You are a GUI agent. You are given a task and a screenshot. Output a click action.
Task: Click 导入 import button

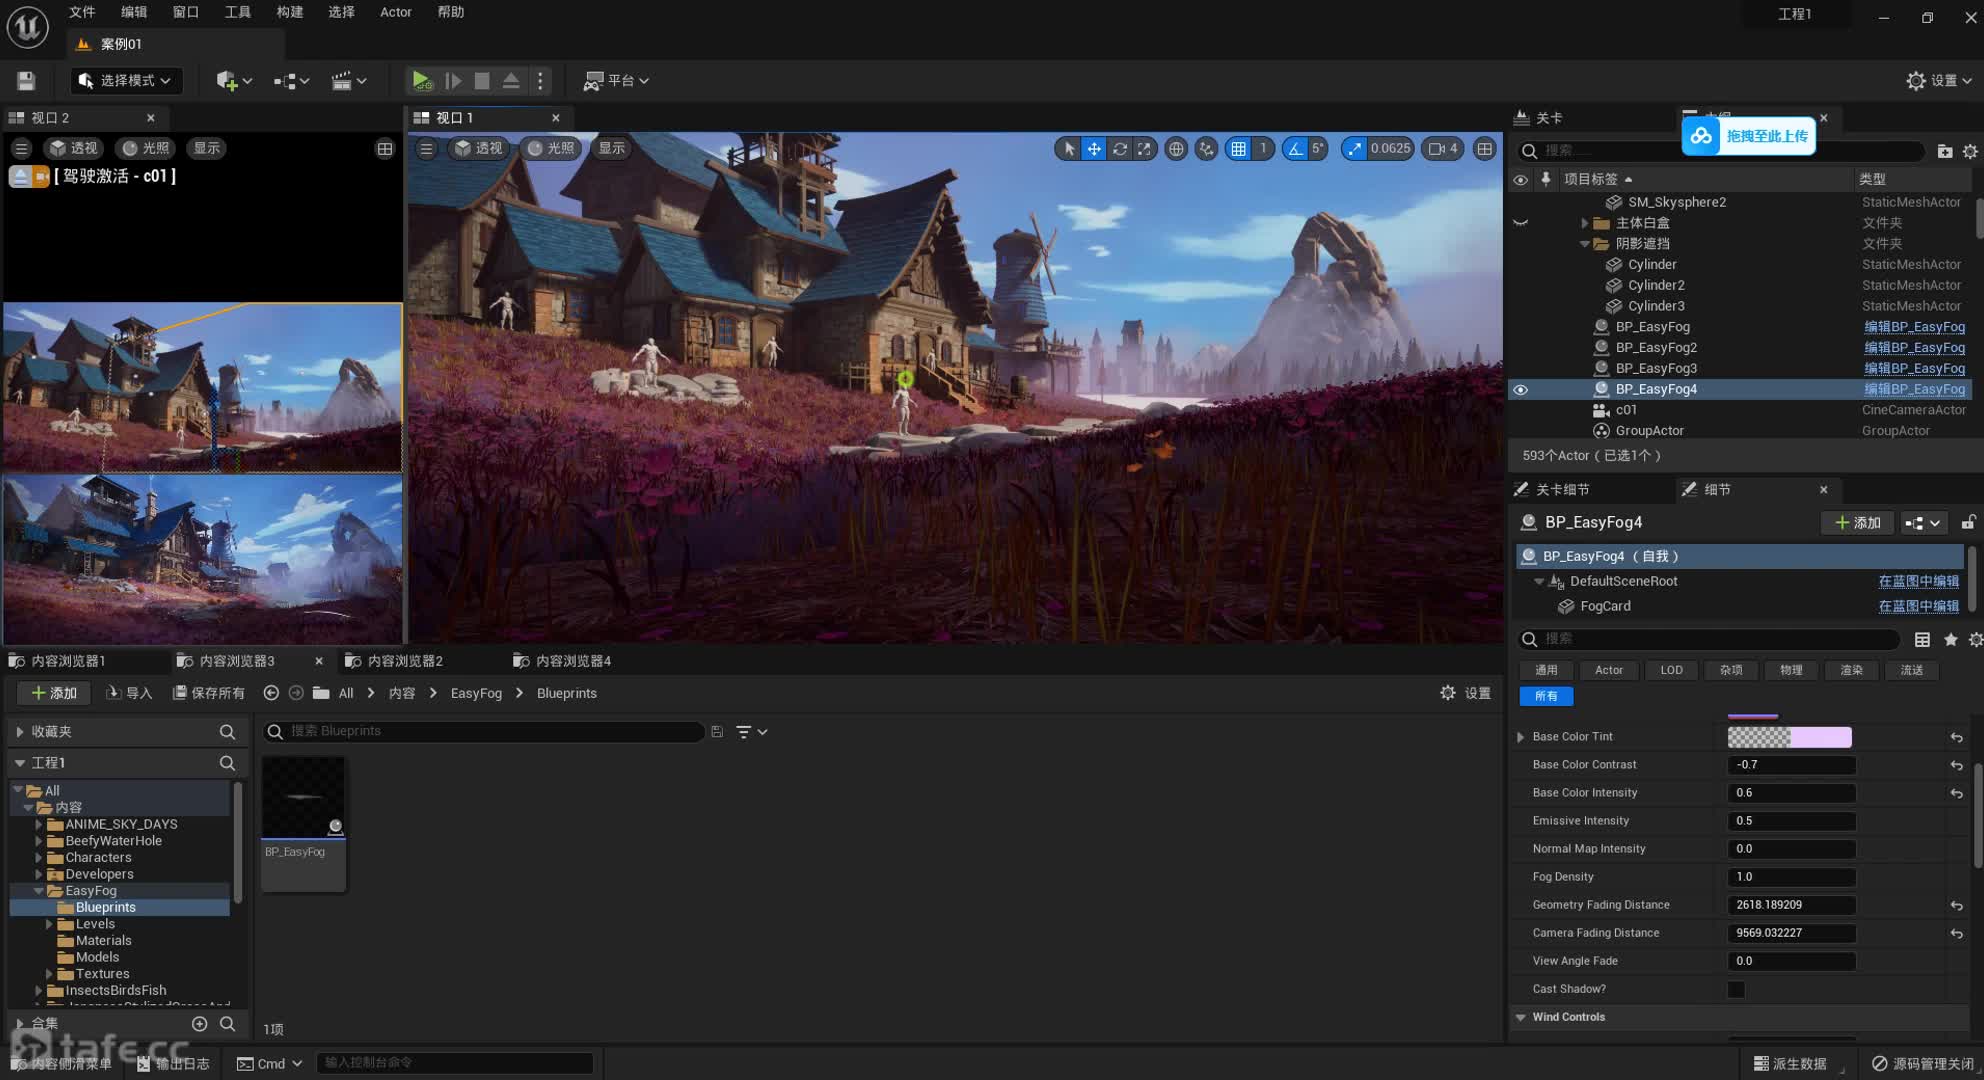(x=129, y=693)
